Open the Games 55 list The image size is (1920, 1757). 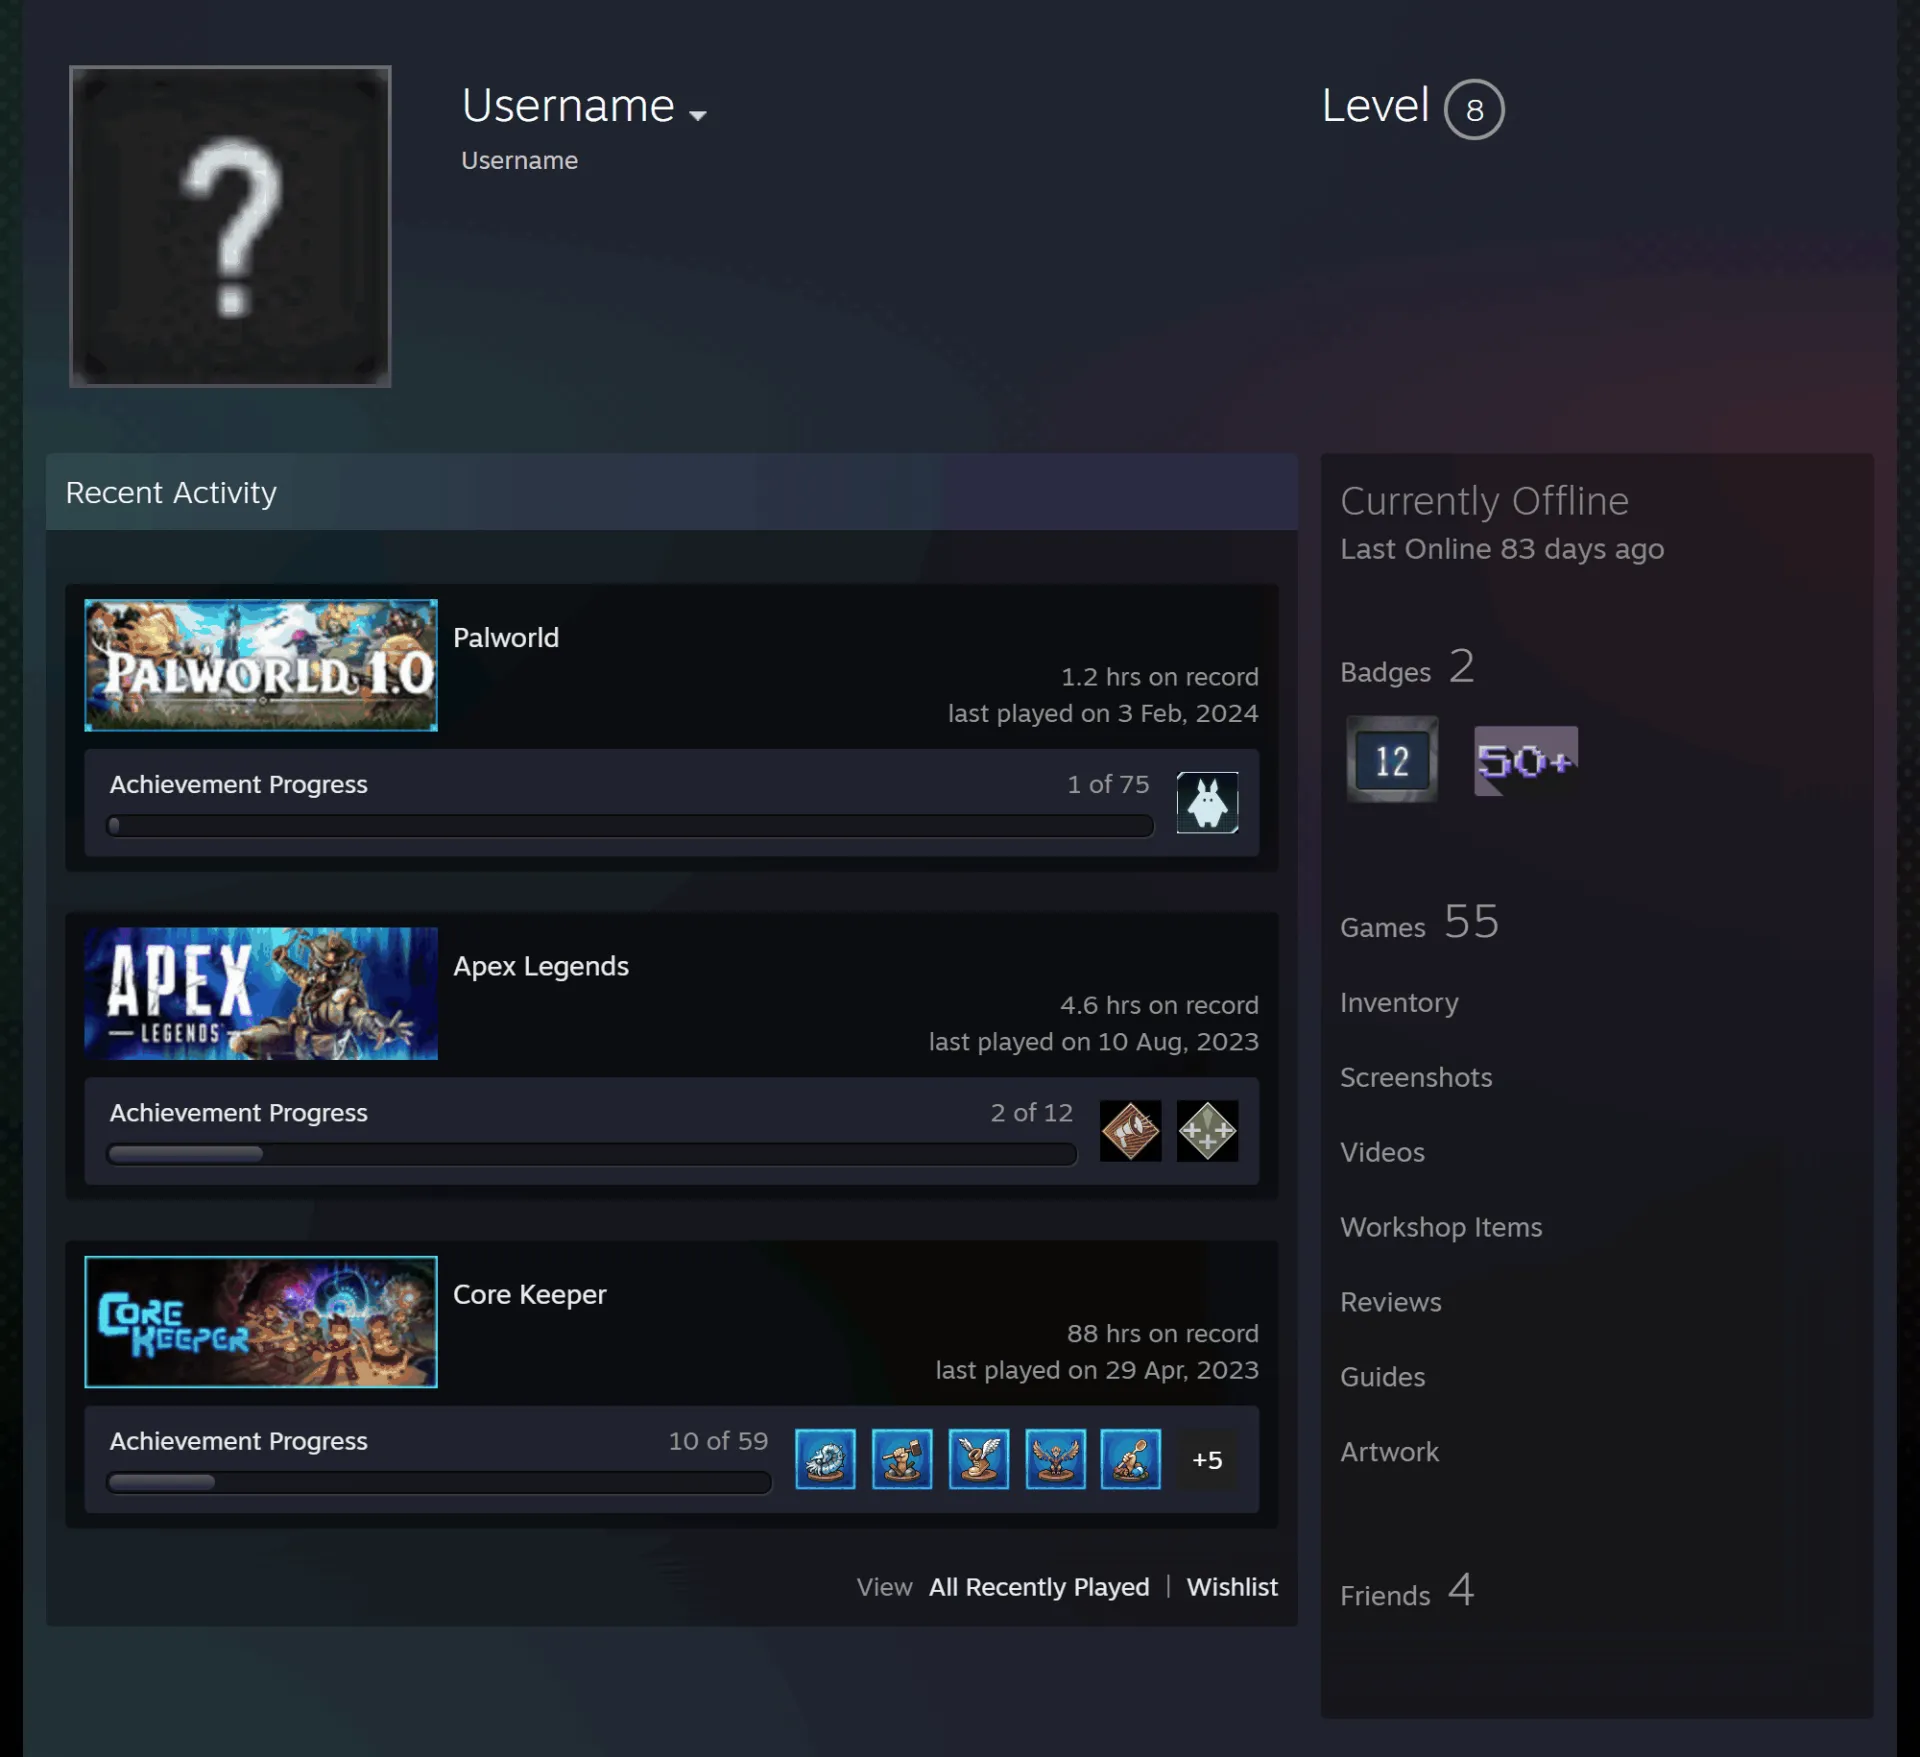[1420, 922]
